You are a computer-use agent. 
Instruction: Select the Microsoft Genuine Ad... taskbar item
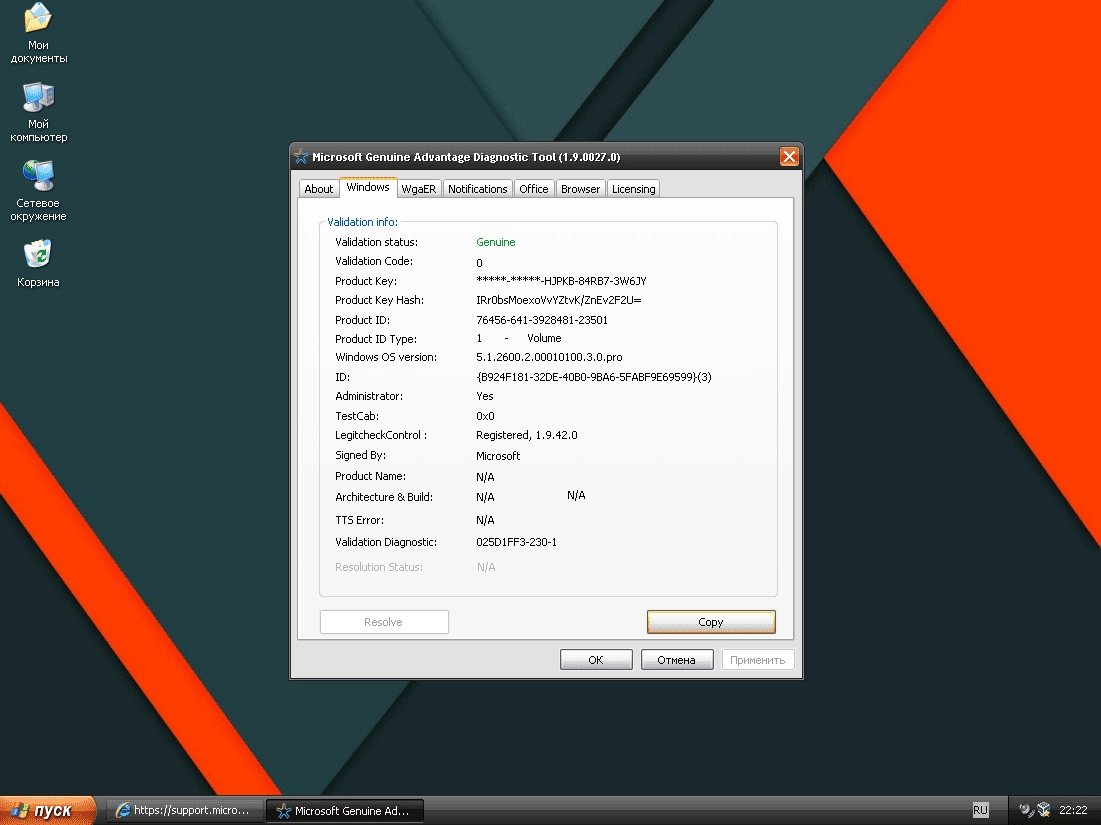coord(345,810)
